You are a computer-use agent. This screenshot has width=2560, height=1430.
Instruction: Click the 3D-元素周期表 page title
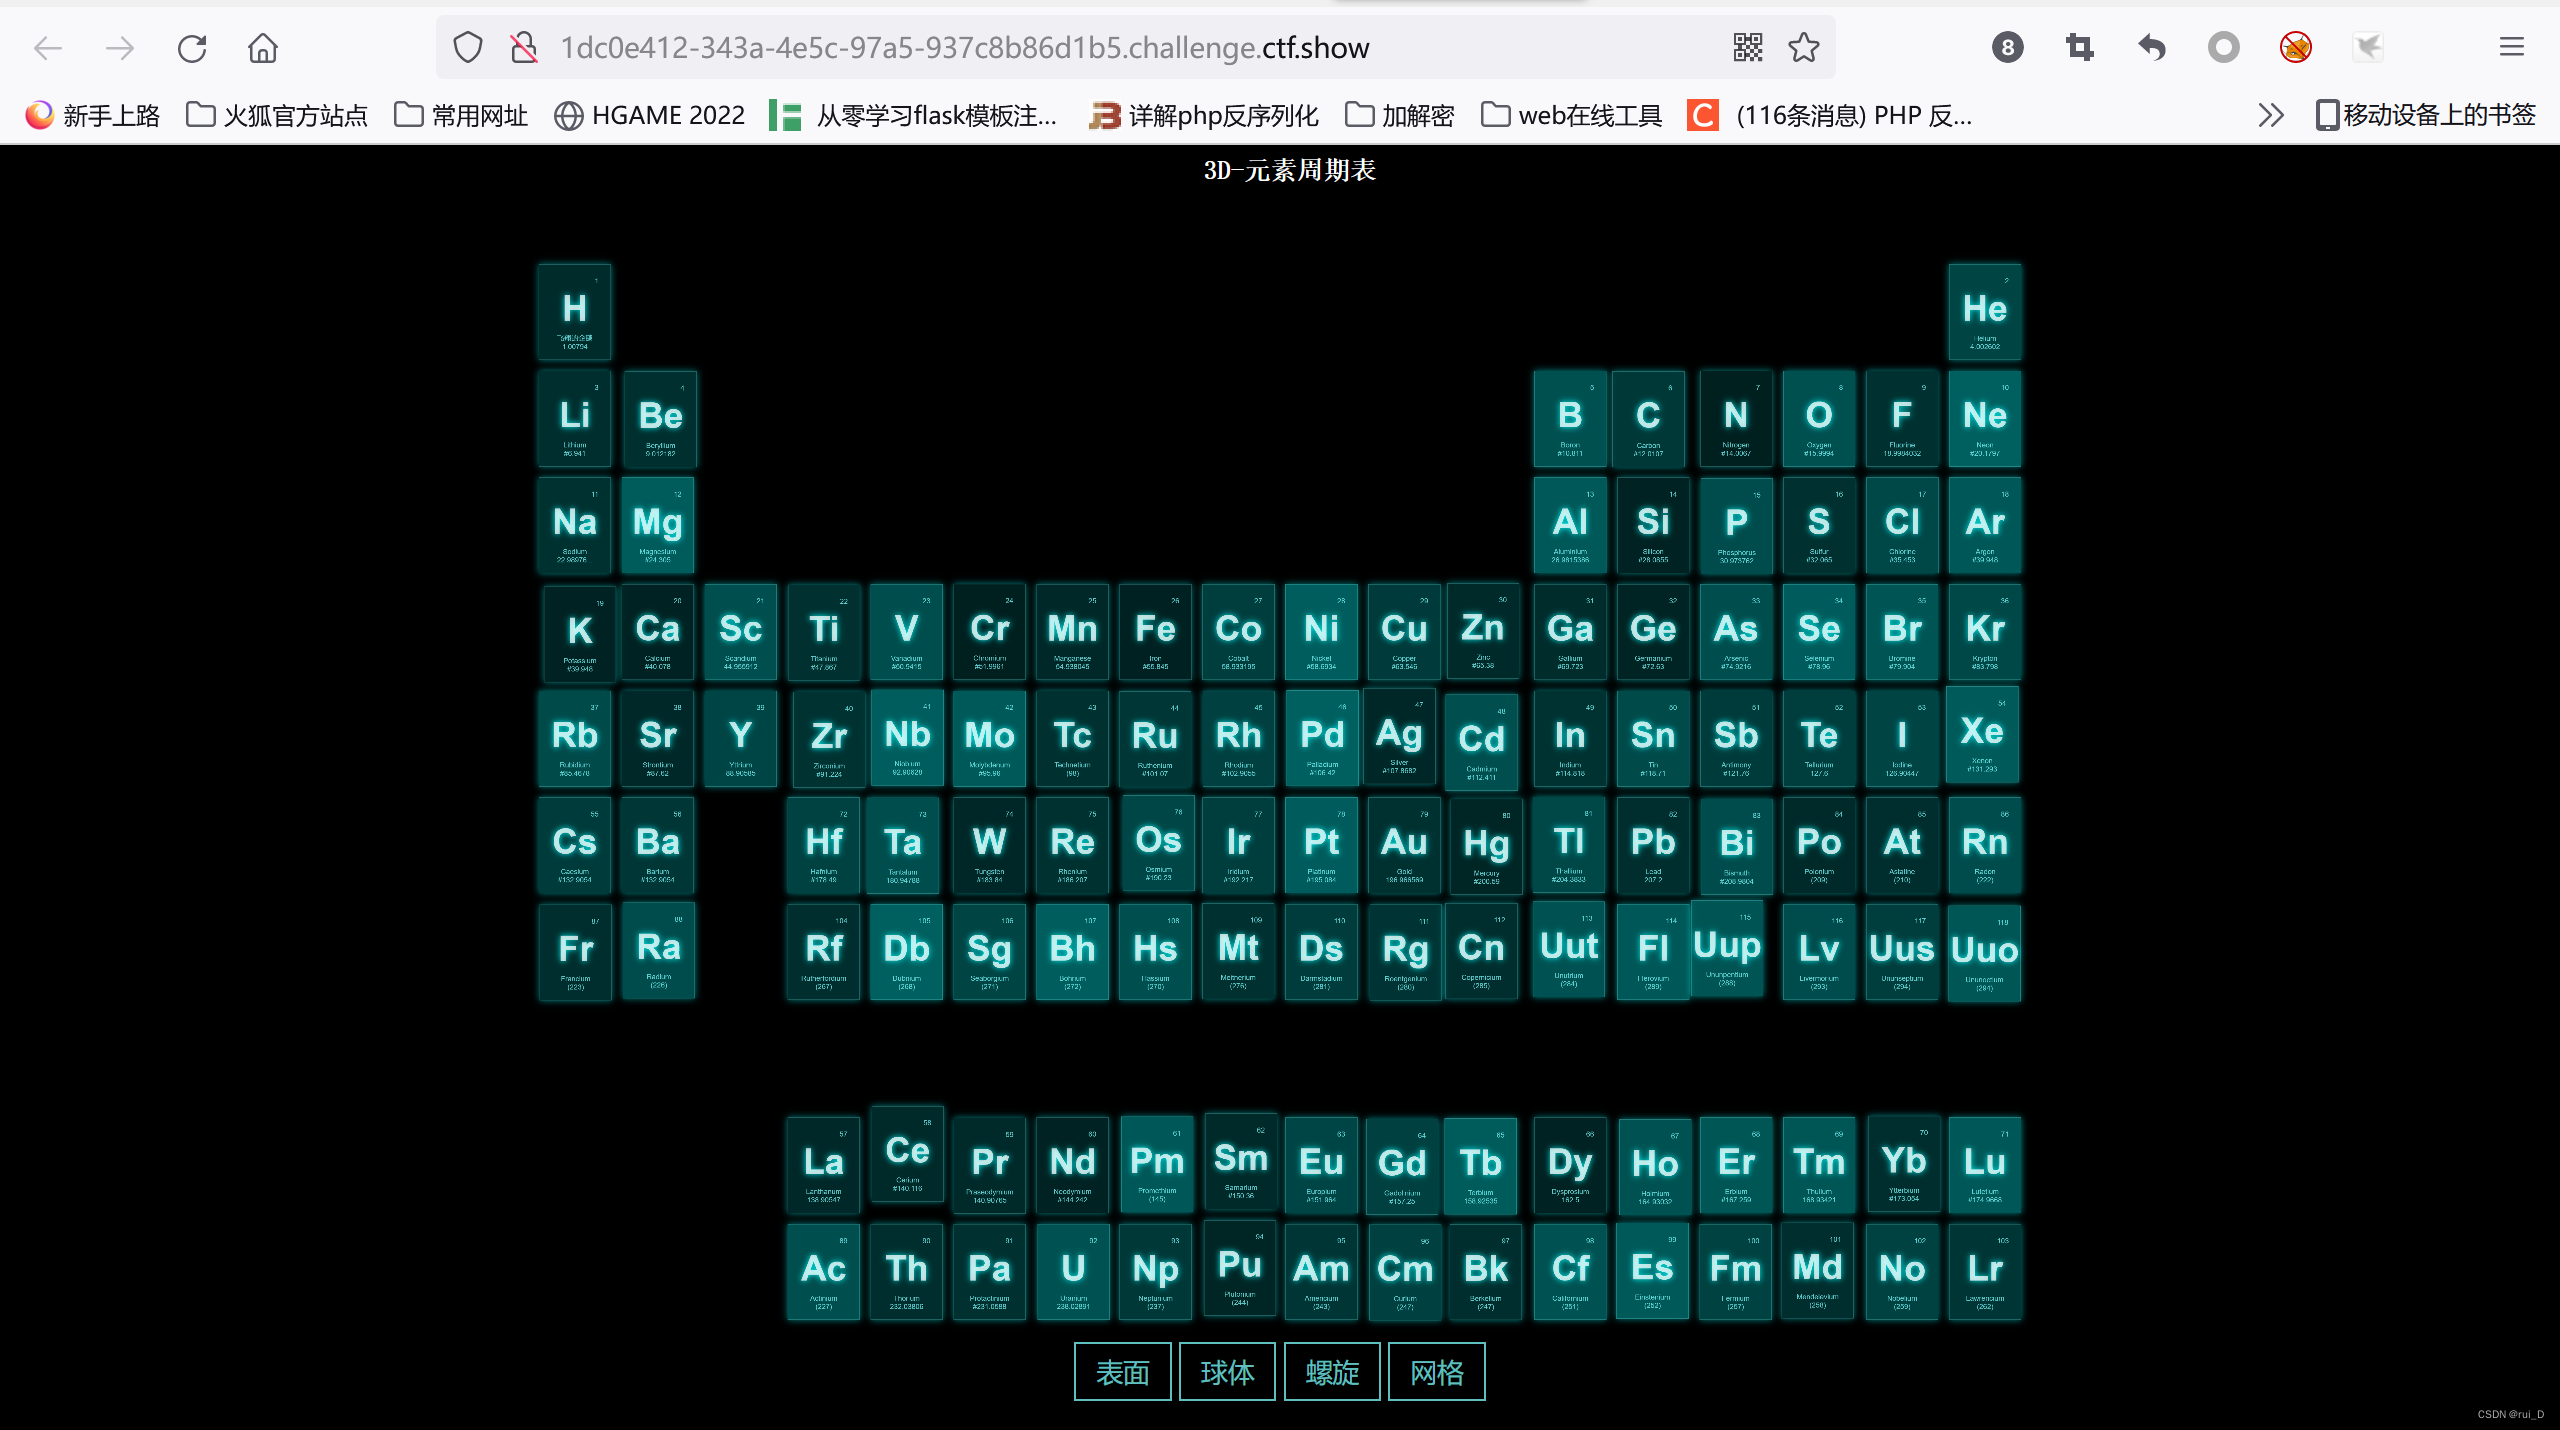[1289, 170]
